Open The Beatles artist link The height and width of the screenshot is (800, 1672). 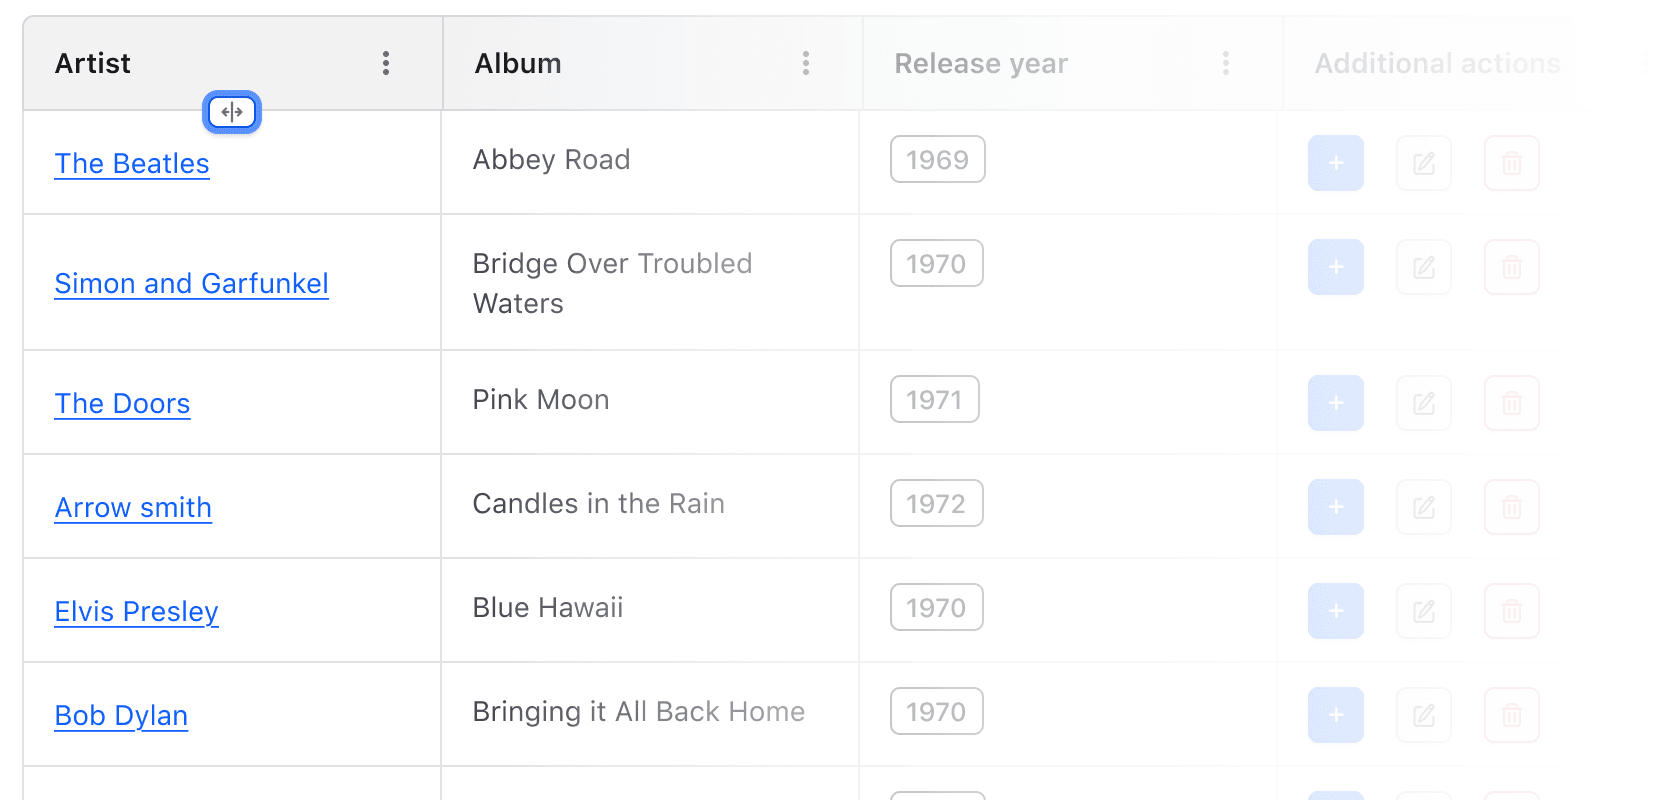[132, 164]
